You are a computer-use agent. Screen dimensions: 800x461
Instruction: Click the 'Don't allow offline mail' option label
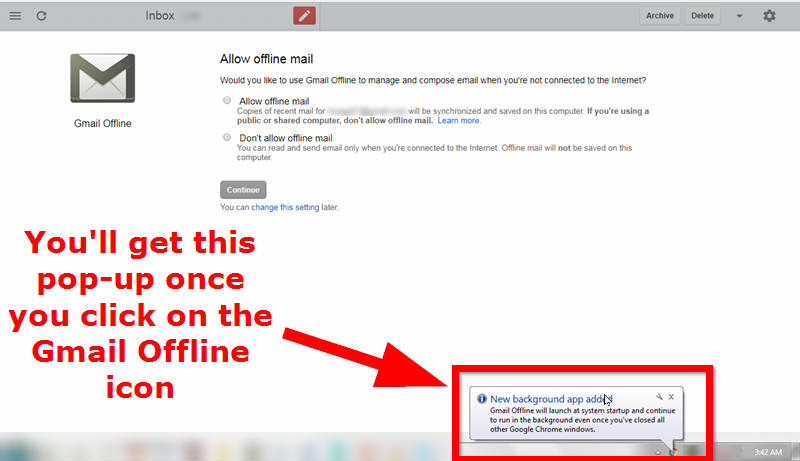tap(286, 138)
